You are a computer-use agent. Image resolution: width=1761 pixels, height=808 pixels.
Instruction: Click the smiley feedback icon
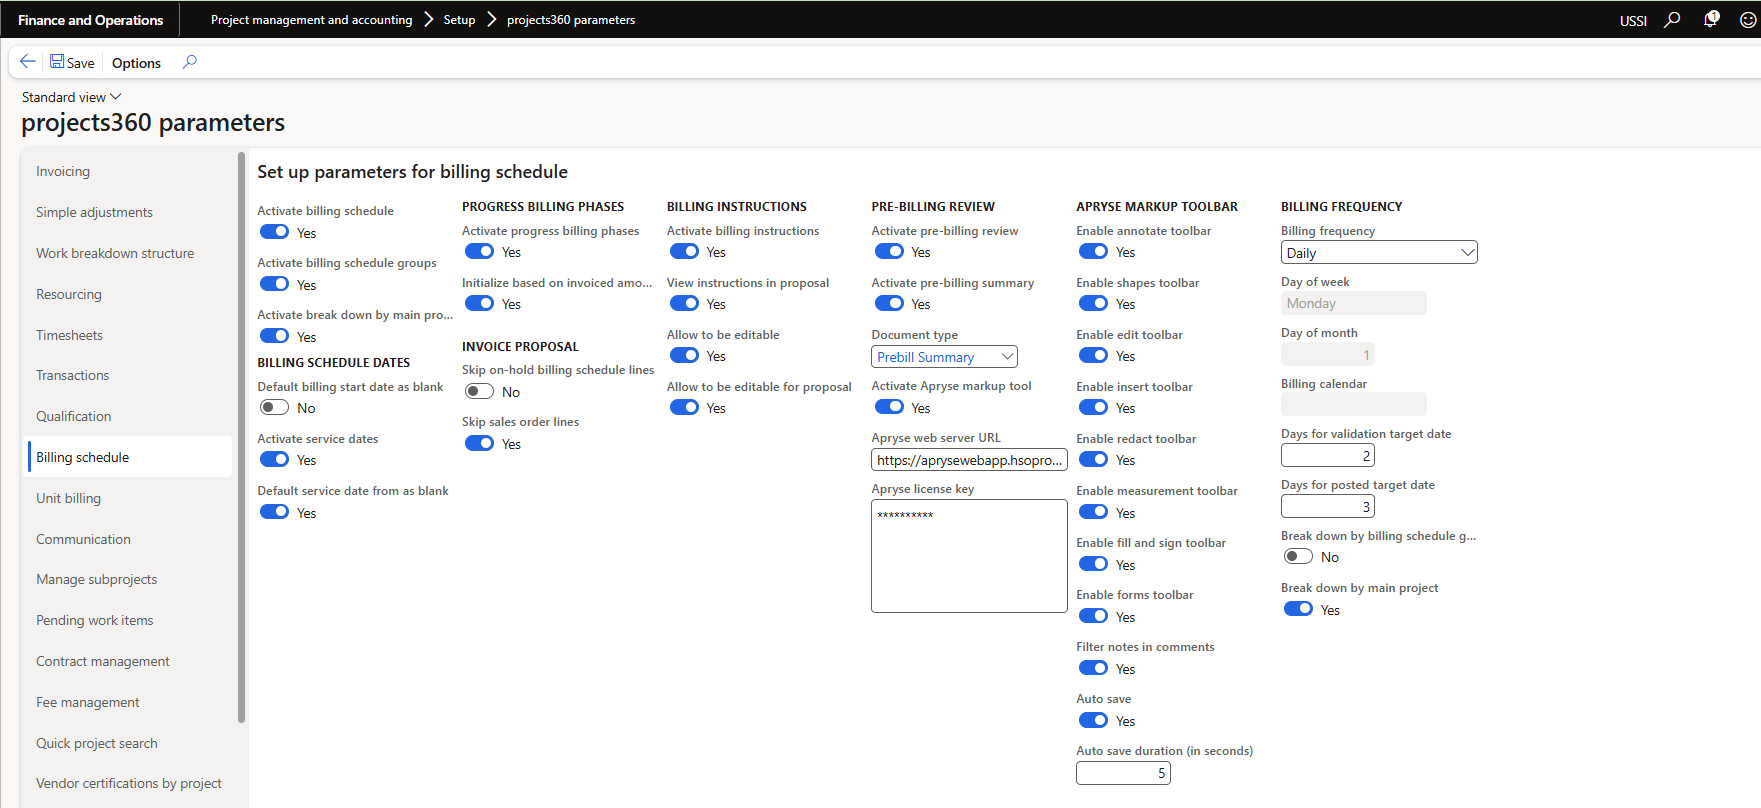[x=1747, y=20]
